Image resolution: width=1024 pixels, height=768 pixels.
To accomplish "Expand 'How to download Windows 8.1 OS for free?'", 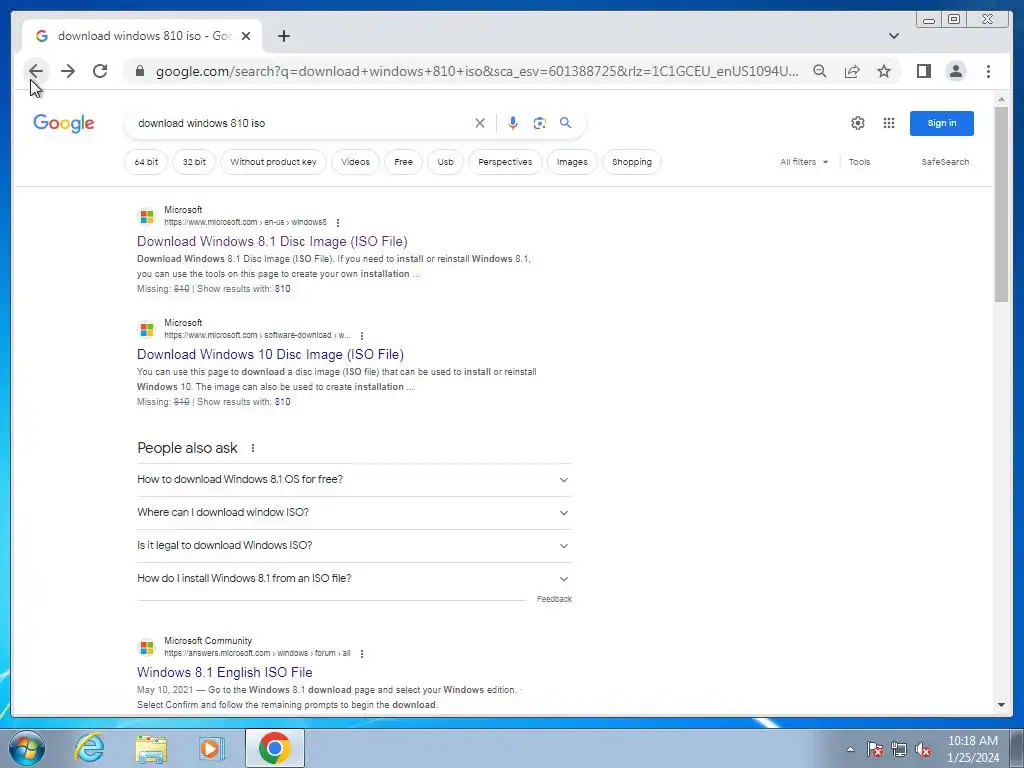I will 354,479.
